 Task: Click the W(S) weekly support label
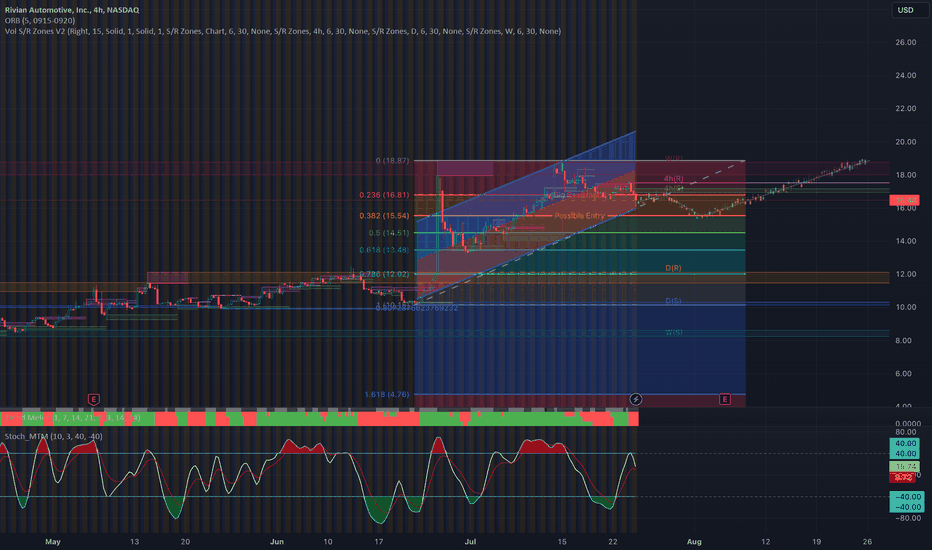point(673,332)
